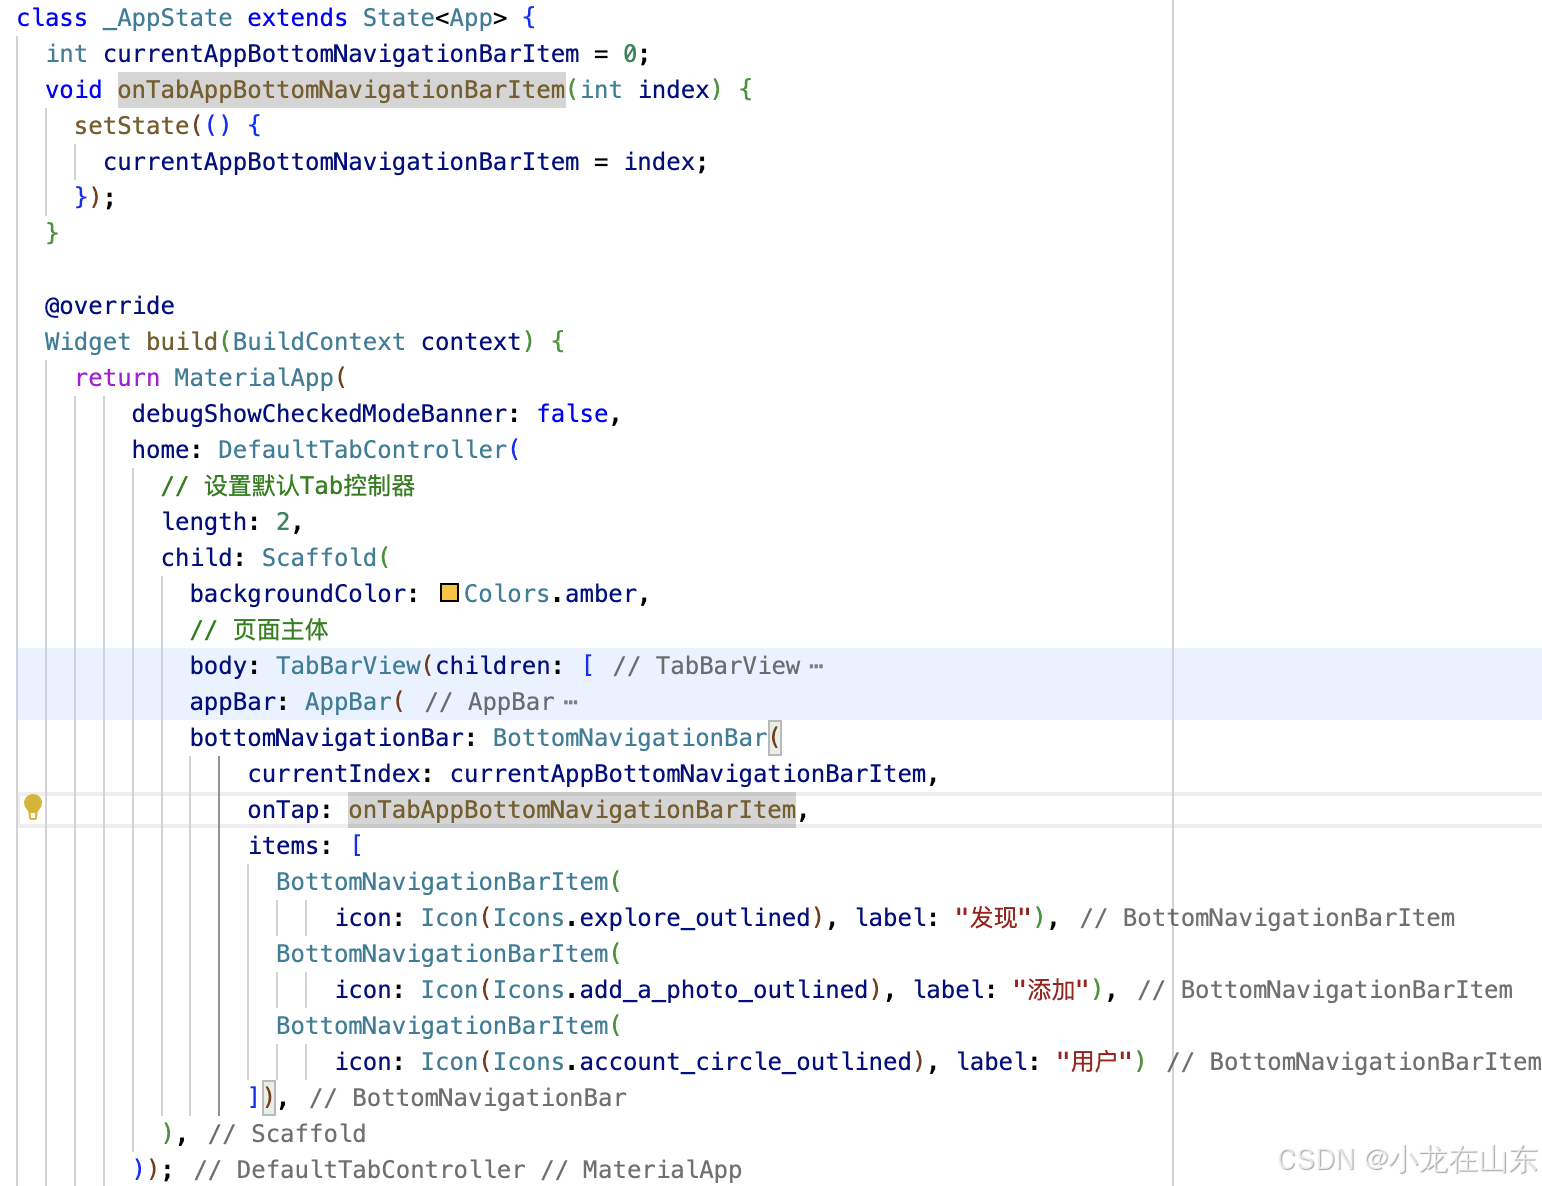The height and width of the screenshot is (1186, 1542).
Task: Click the index value in setState assignment
Action: 658,162
